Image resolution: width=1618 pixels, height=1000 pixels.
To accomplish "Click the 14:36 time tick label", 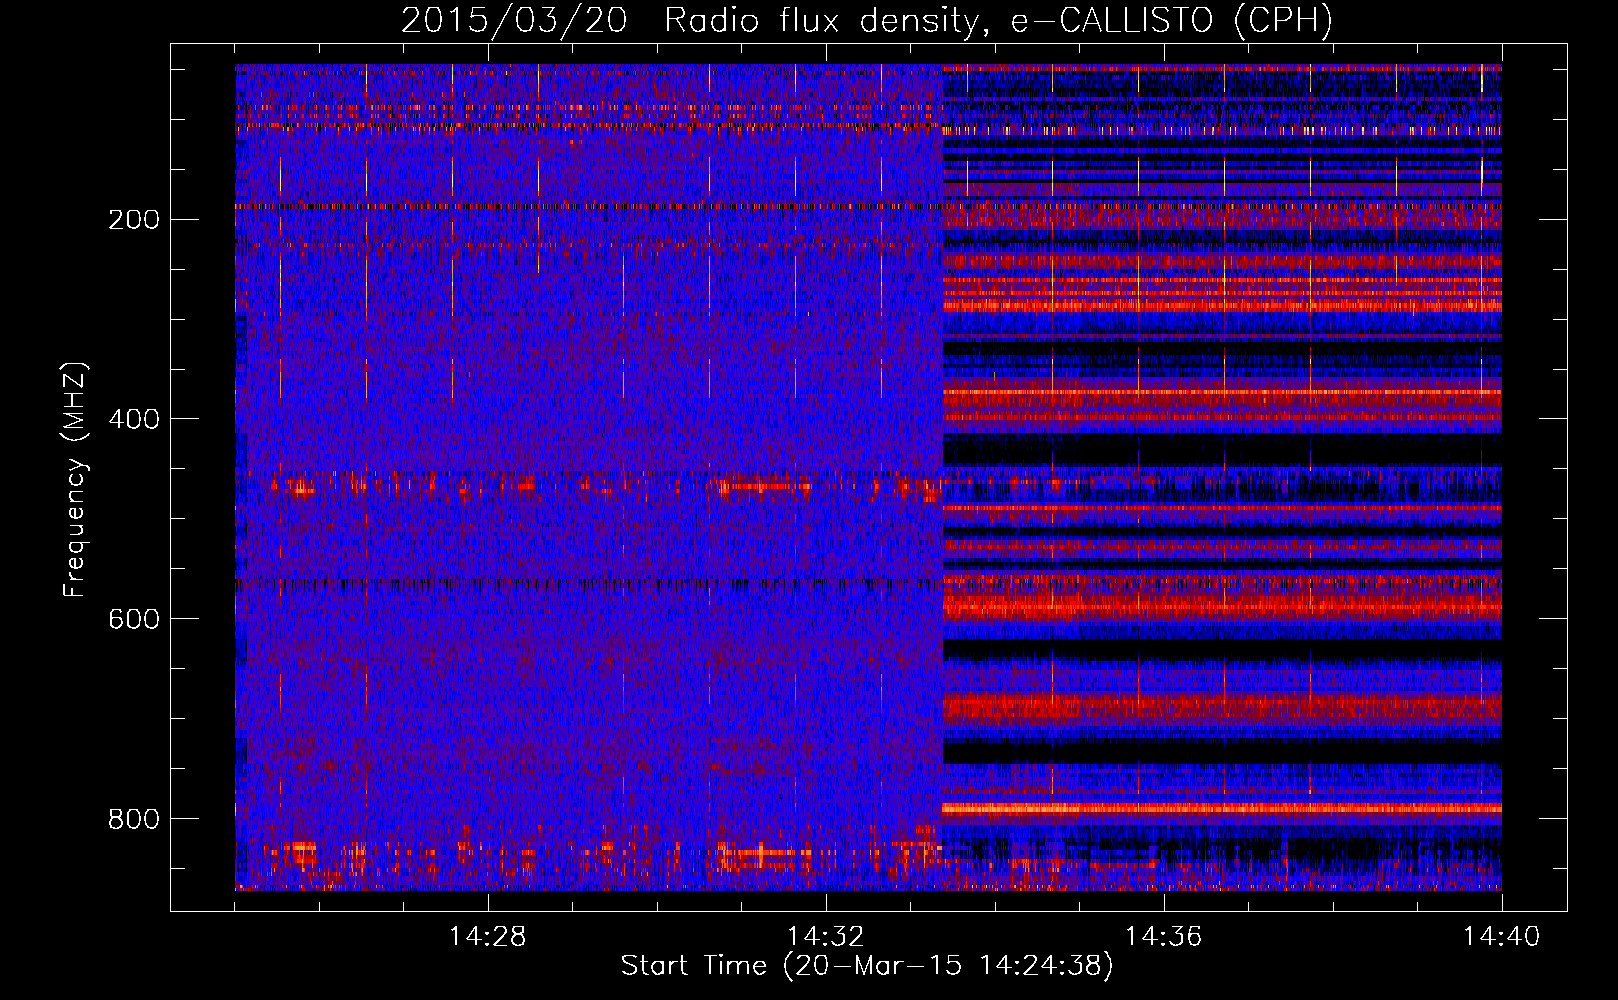I will (x=1164, y=937).
